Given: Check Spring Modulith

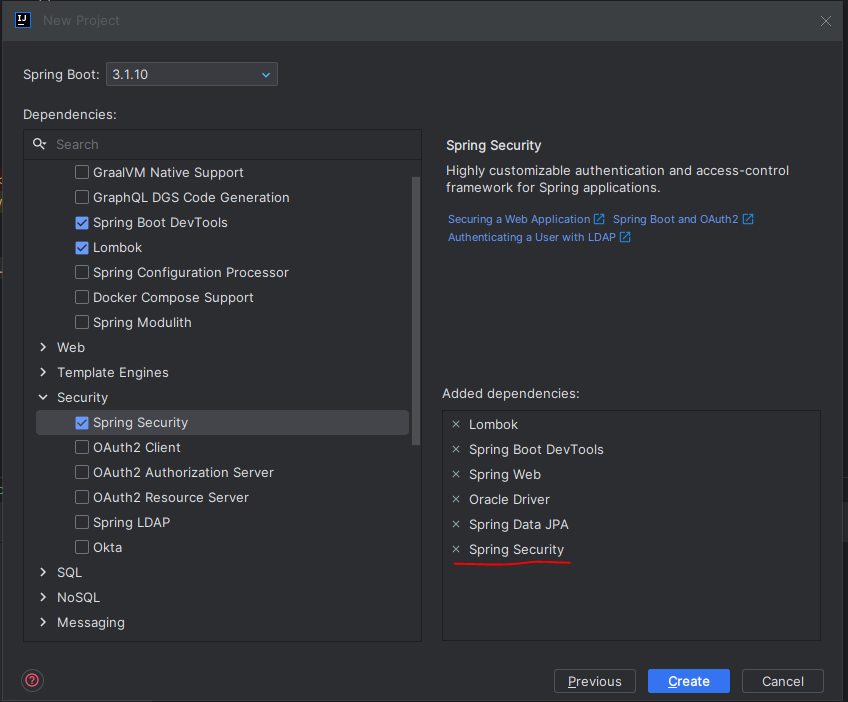Looking at the screenshot, I should (82, 322).
